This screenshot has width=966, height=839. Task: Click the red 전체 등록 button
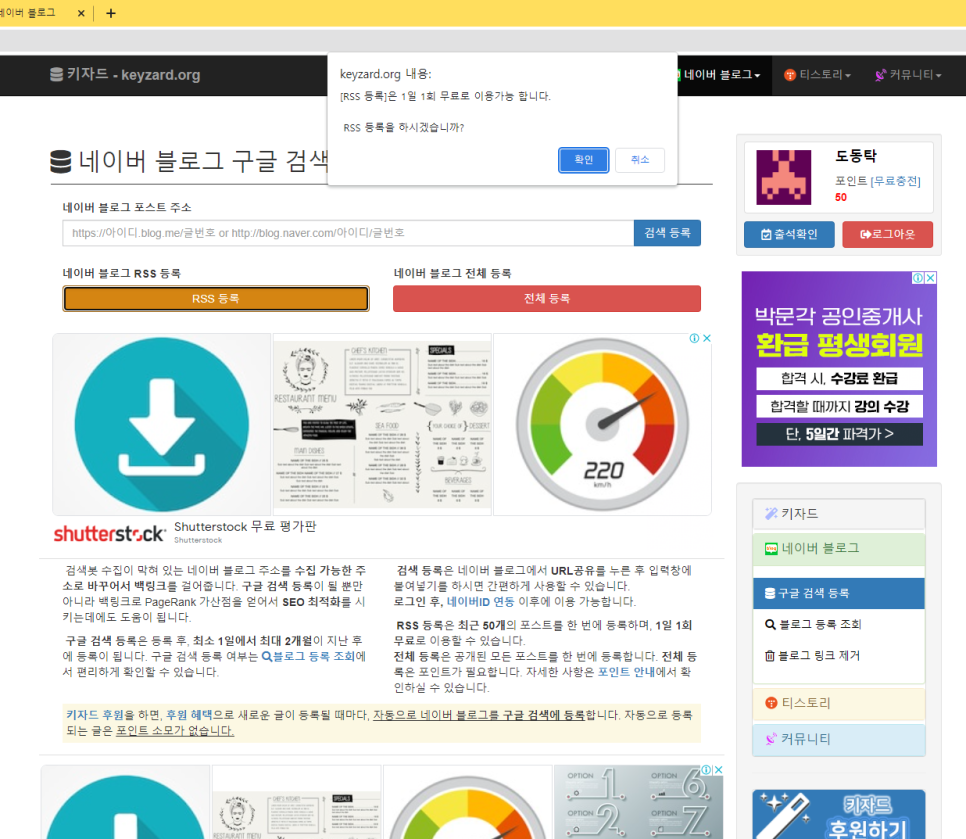pyautogui.click(x=546, y=299)
